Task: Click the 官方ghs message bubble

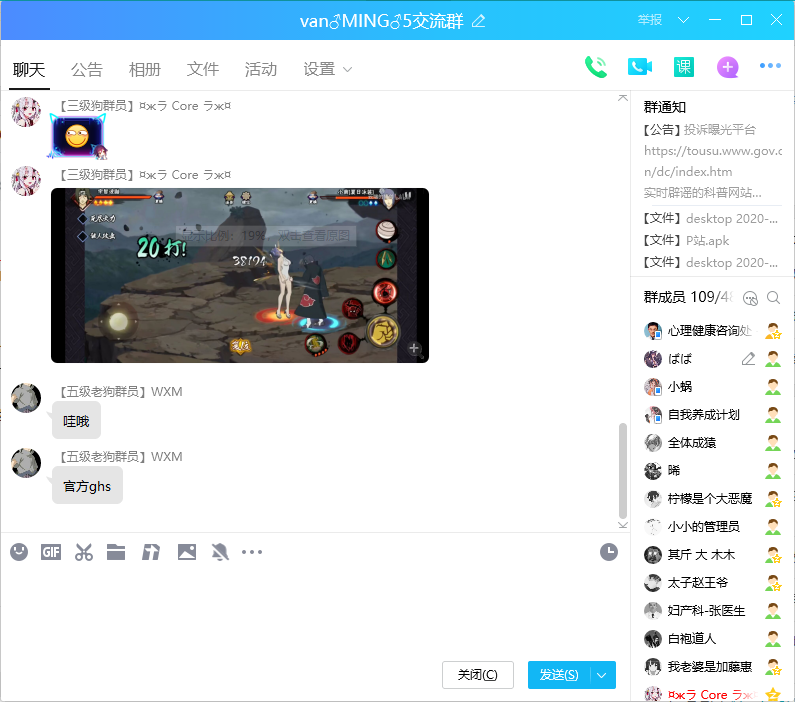Action: (x=87, y=486)
